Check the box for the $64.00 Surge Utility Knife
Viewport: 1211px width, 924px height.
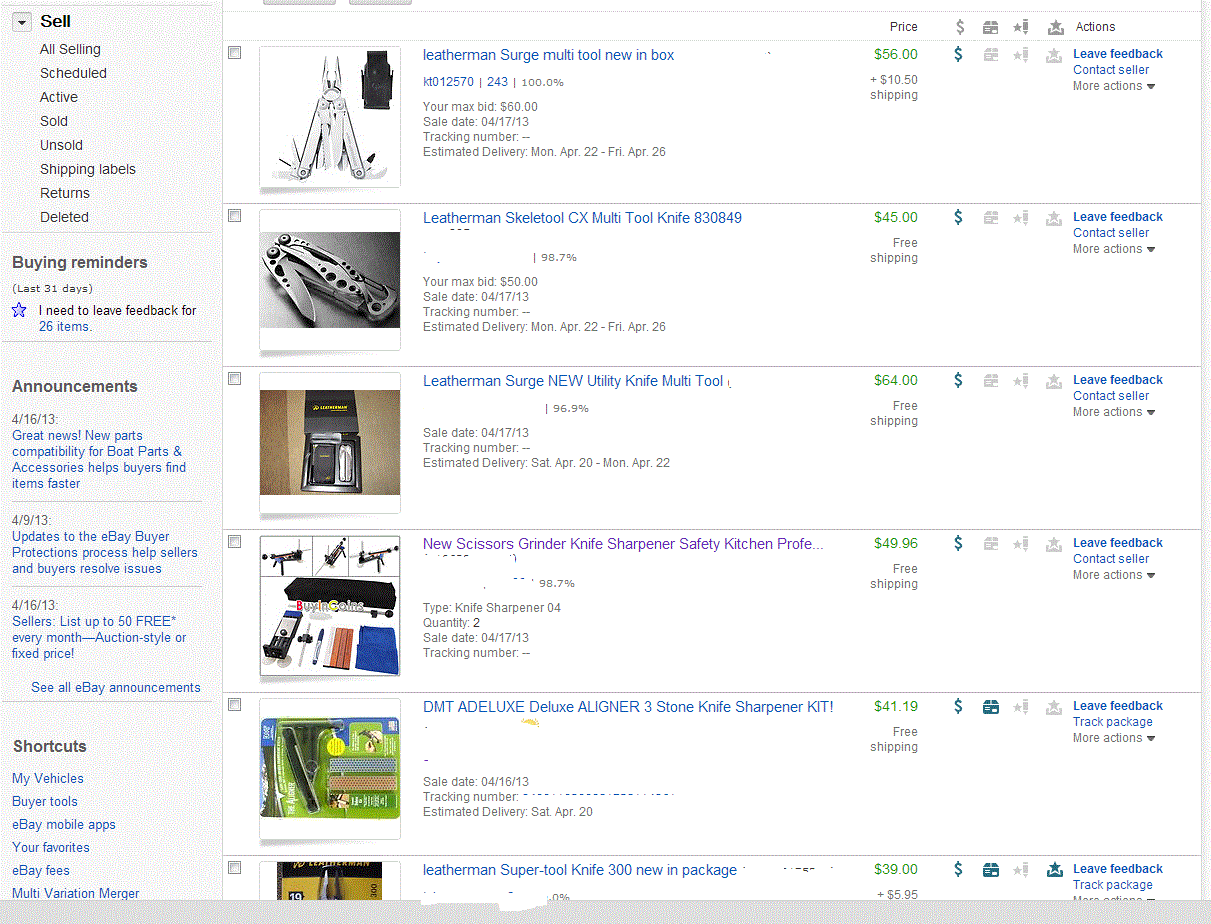tap(235, 378)
